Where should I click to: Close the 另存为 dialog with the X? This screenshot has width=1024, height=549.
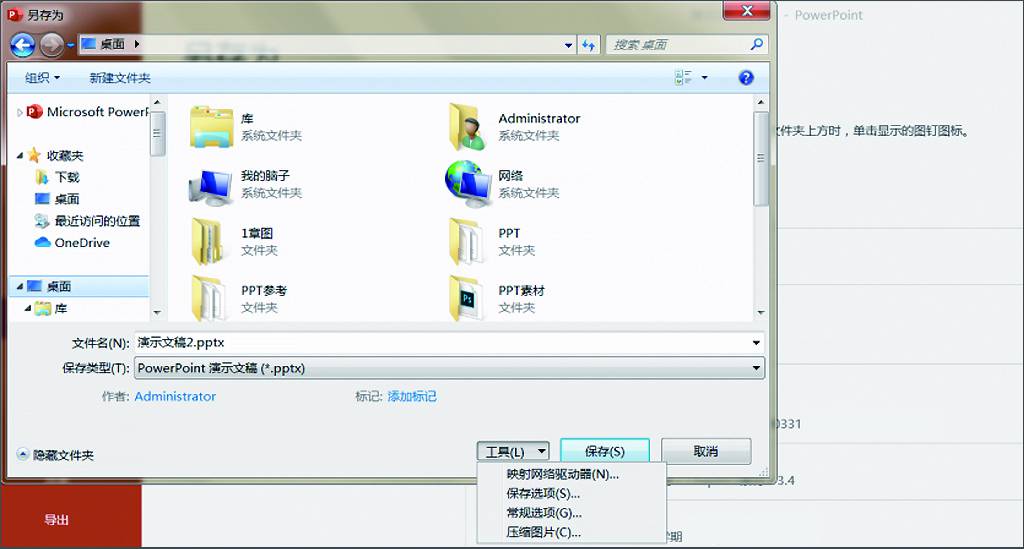[746, 10]
